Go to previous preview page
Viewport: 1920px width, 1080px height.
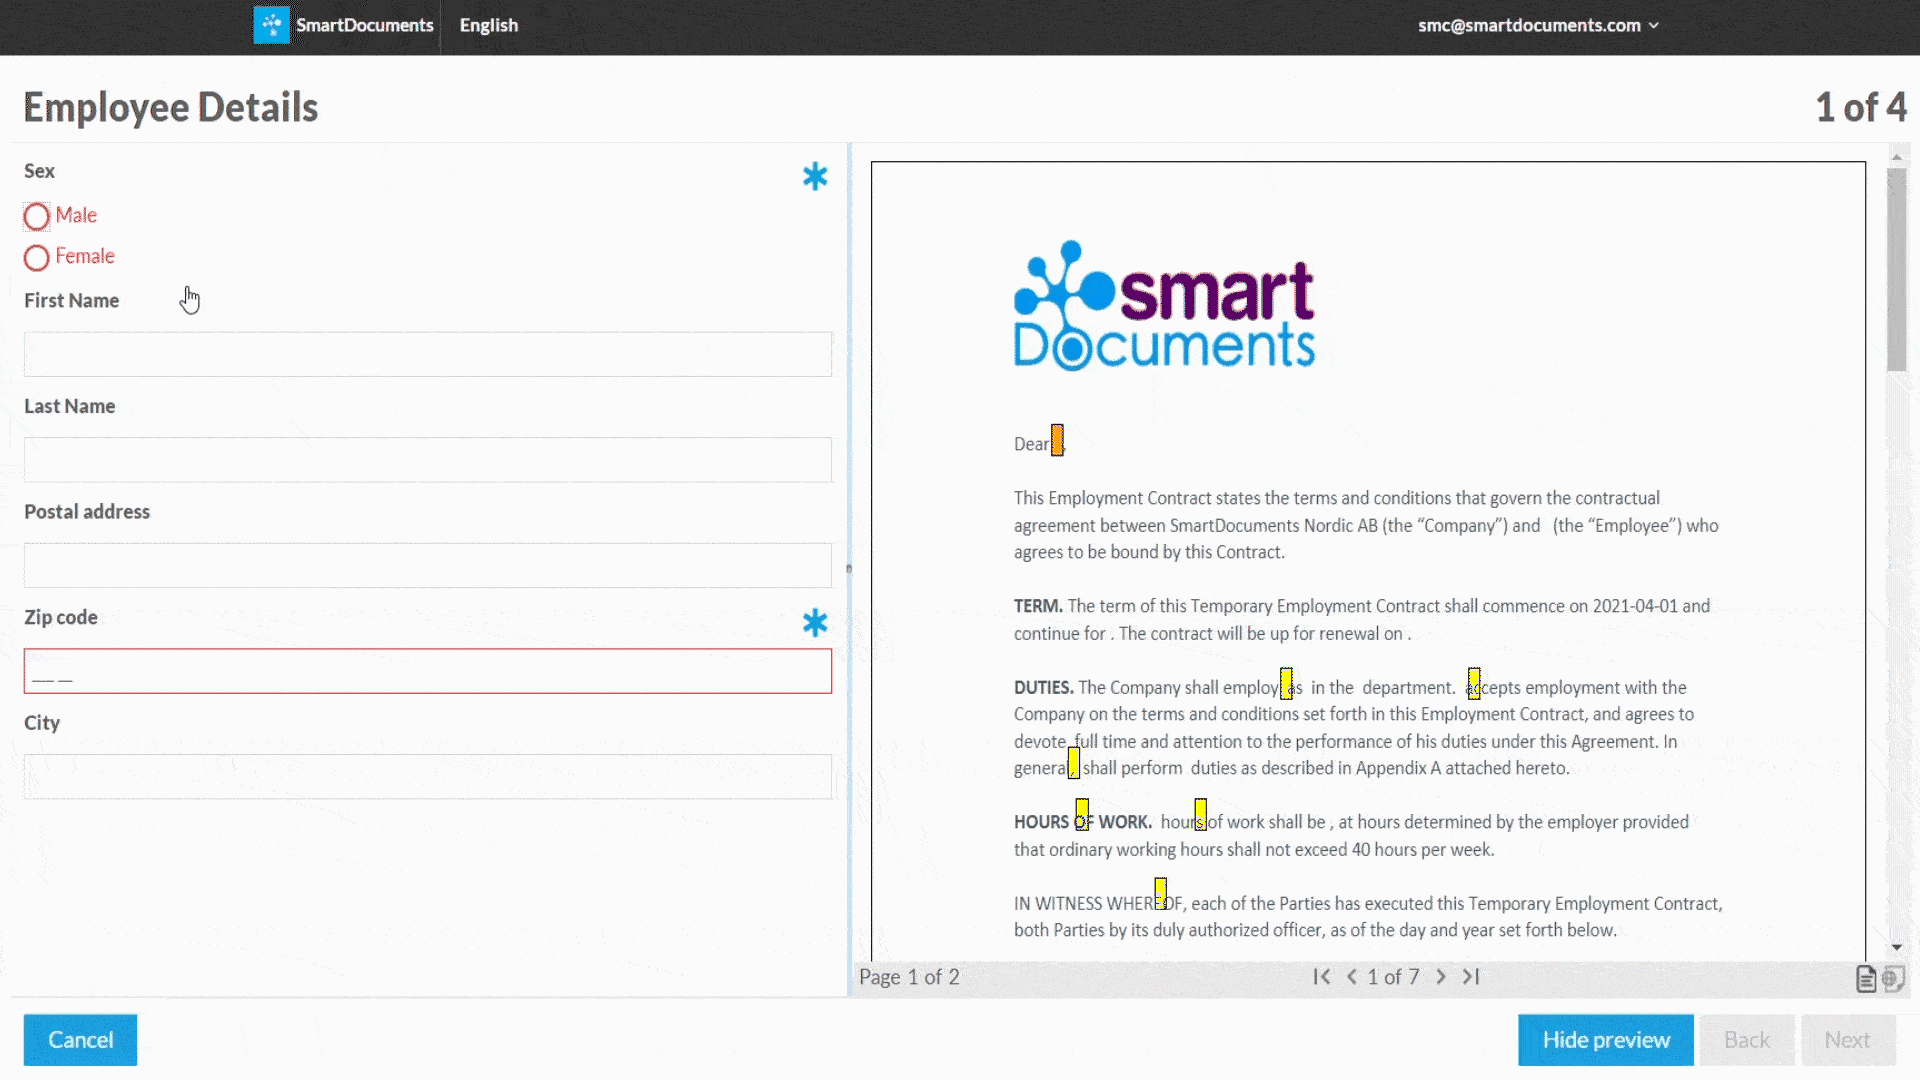click(x=1352, y=977)
